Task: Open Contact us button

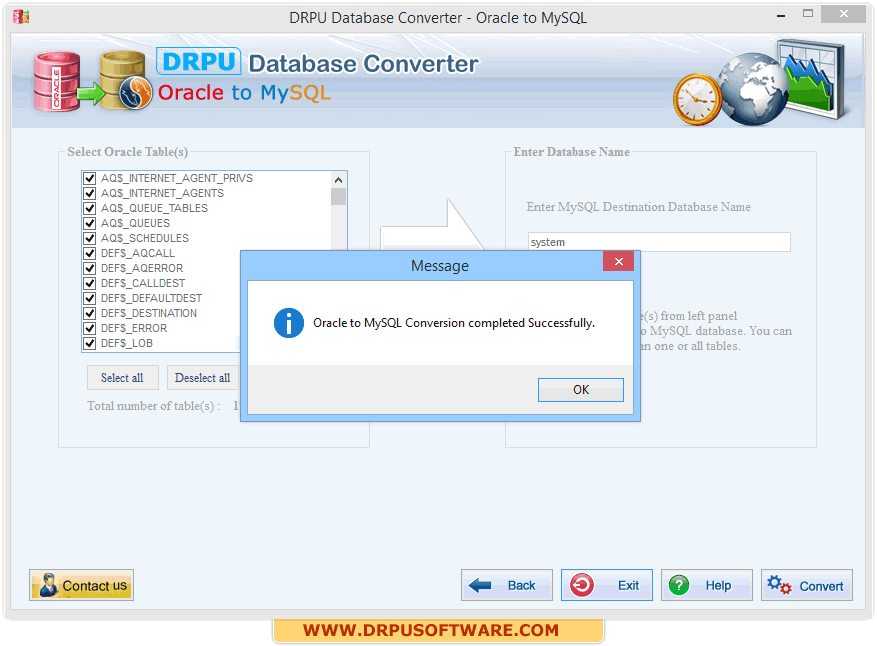Action: click(x=81, y=585)
